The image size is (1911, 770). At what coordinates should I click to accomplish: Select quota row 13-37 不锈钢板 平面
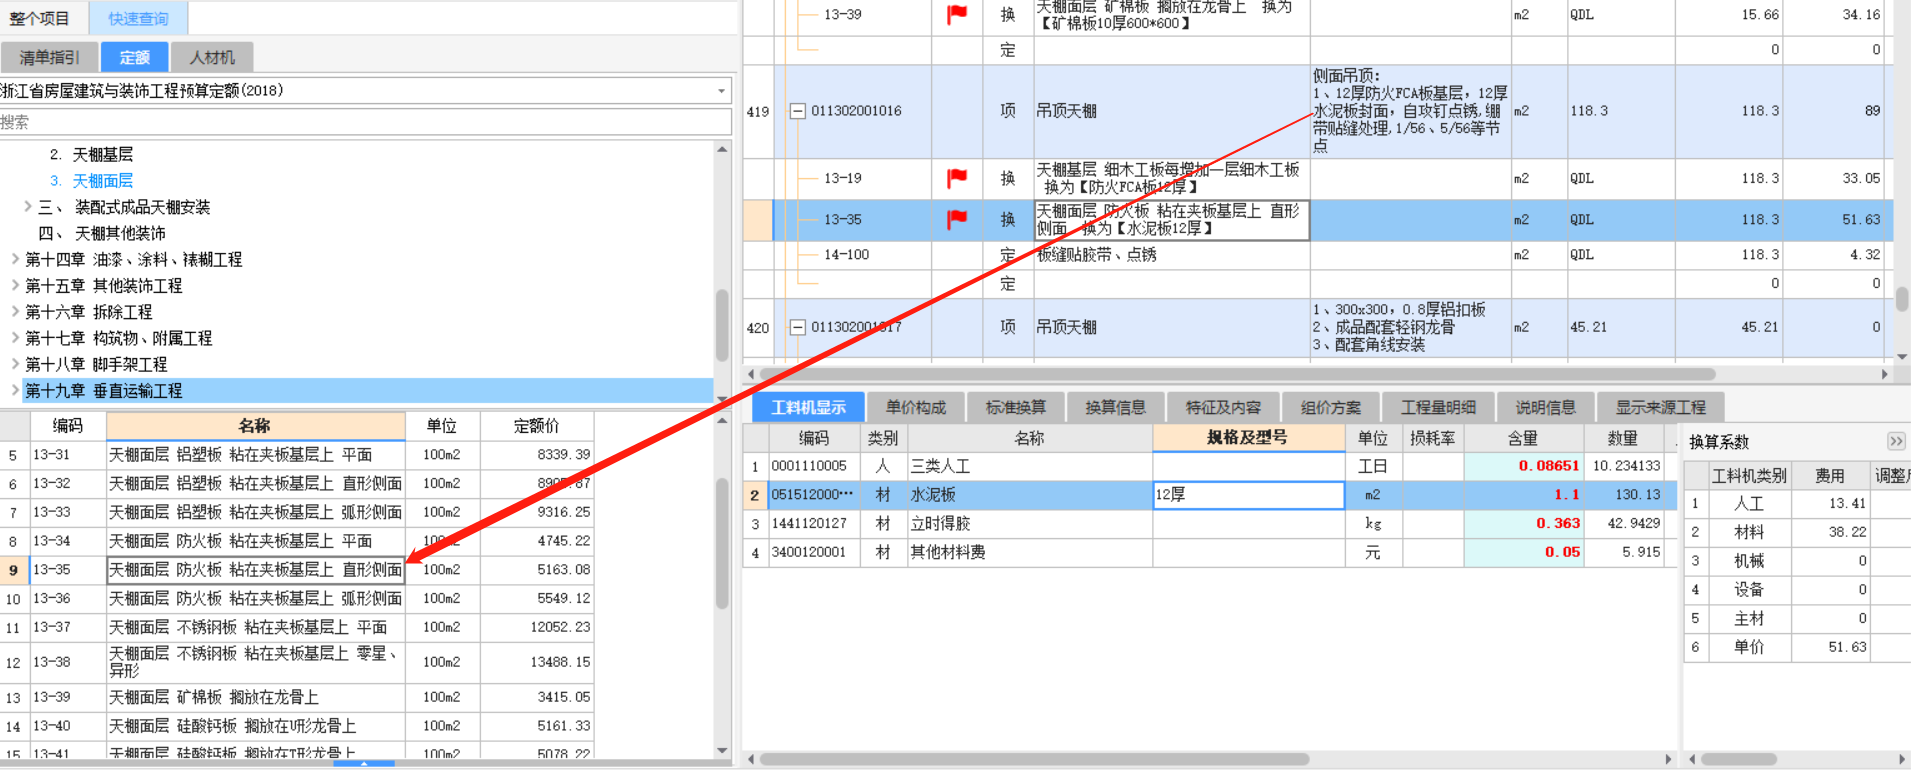tap(297, 627)
